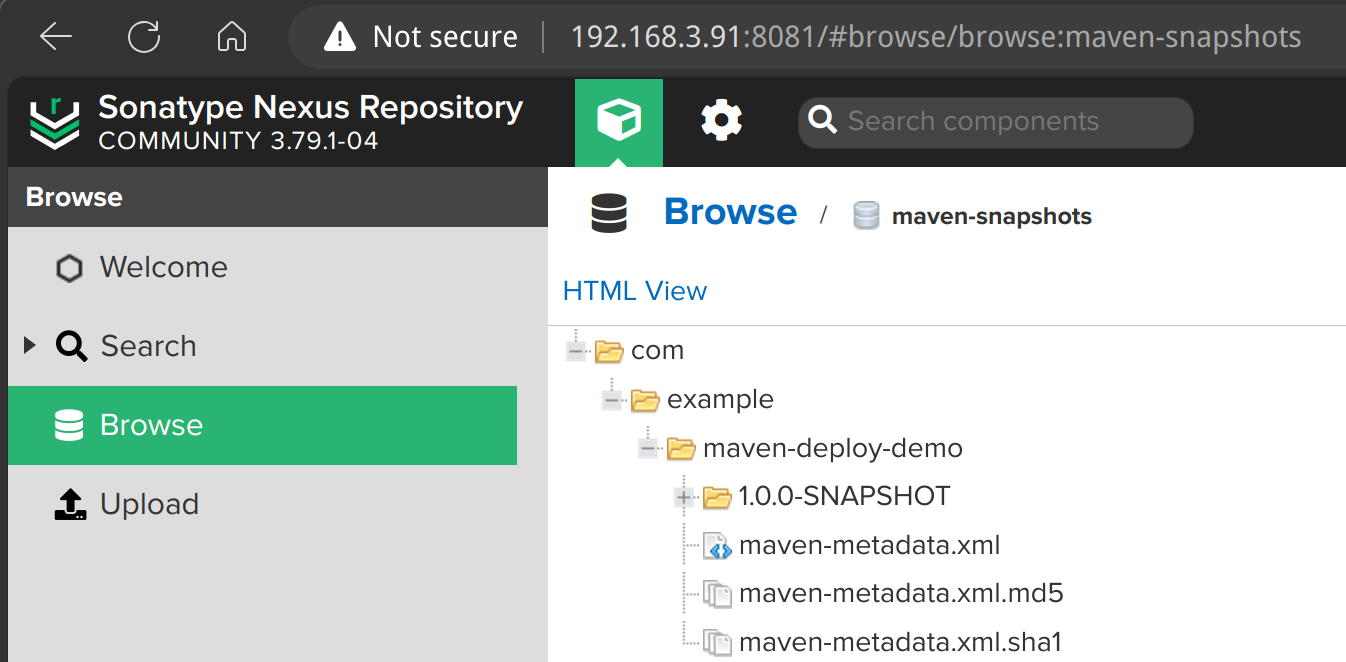This screenshot has height=662, width=1346.
Task: Reload the page with the refresh icon
Action: point(144,38)
